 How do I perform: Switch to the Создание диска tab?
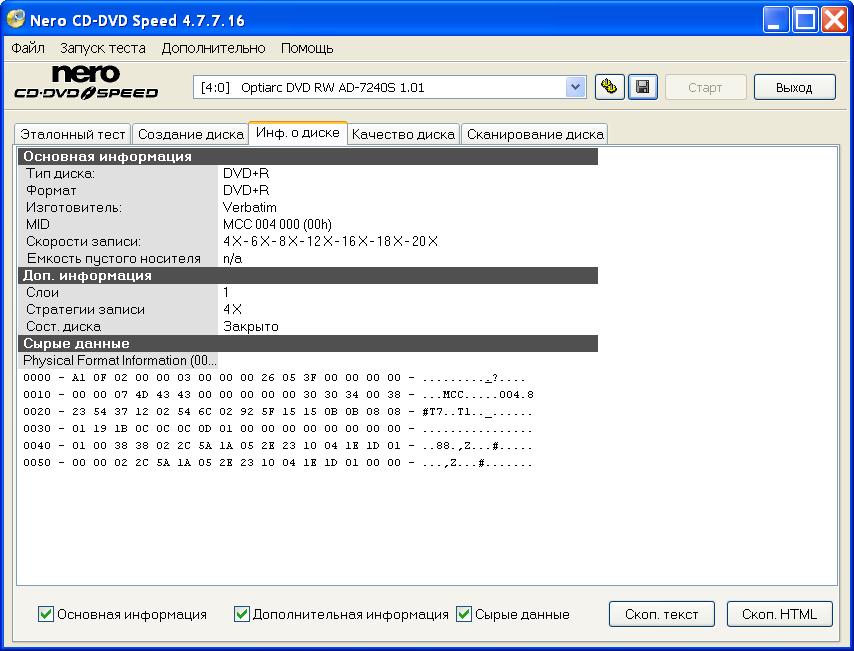[x=190, y=134]
